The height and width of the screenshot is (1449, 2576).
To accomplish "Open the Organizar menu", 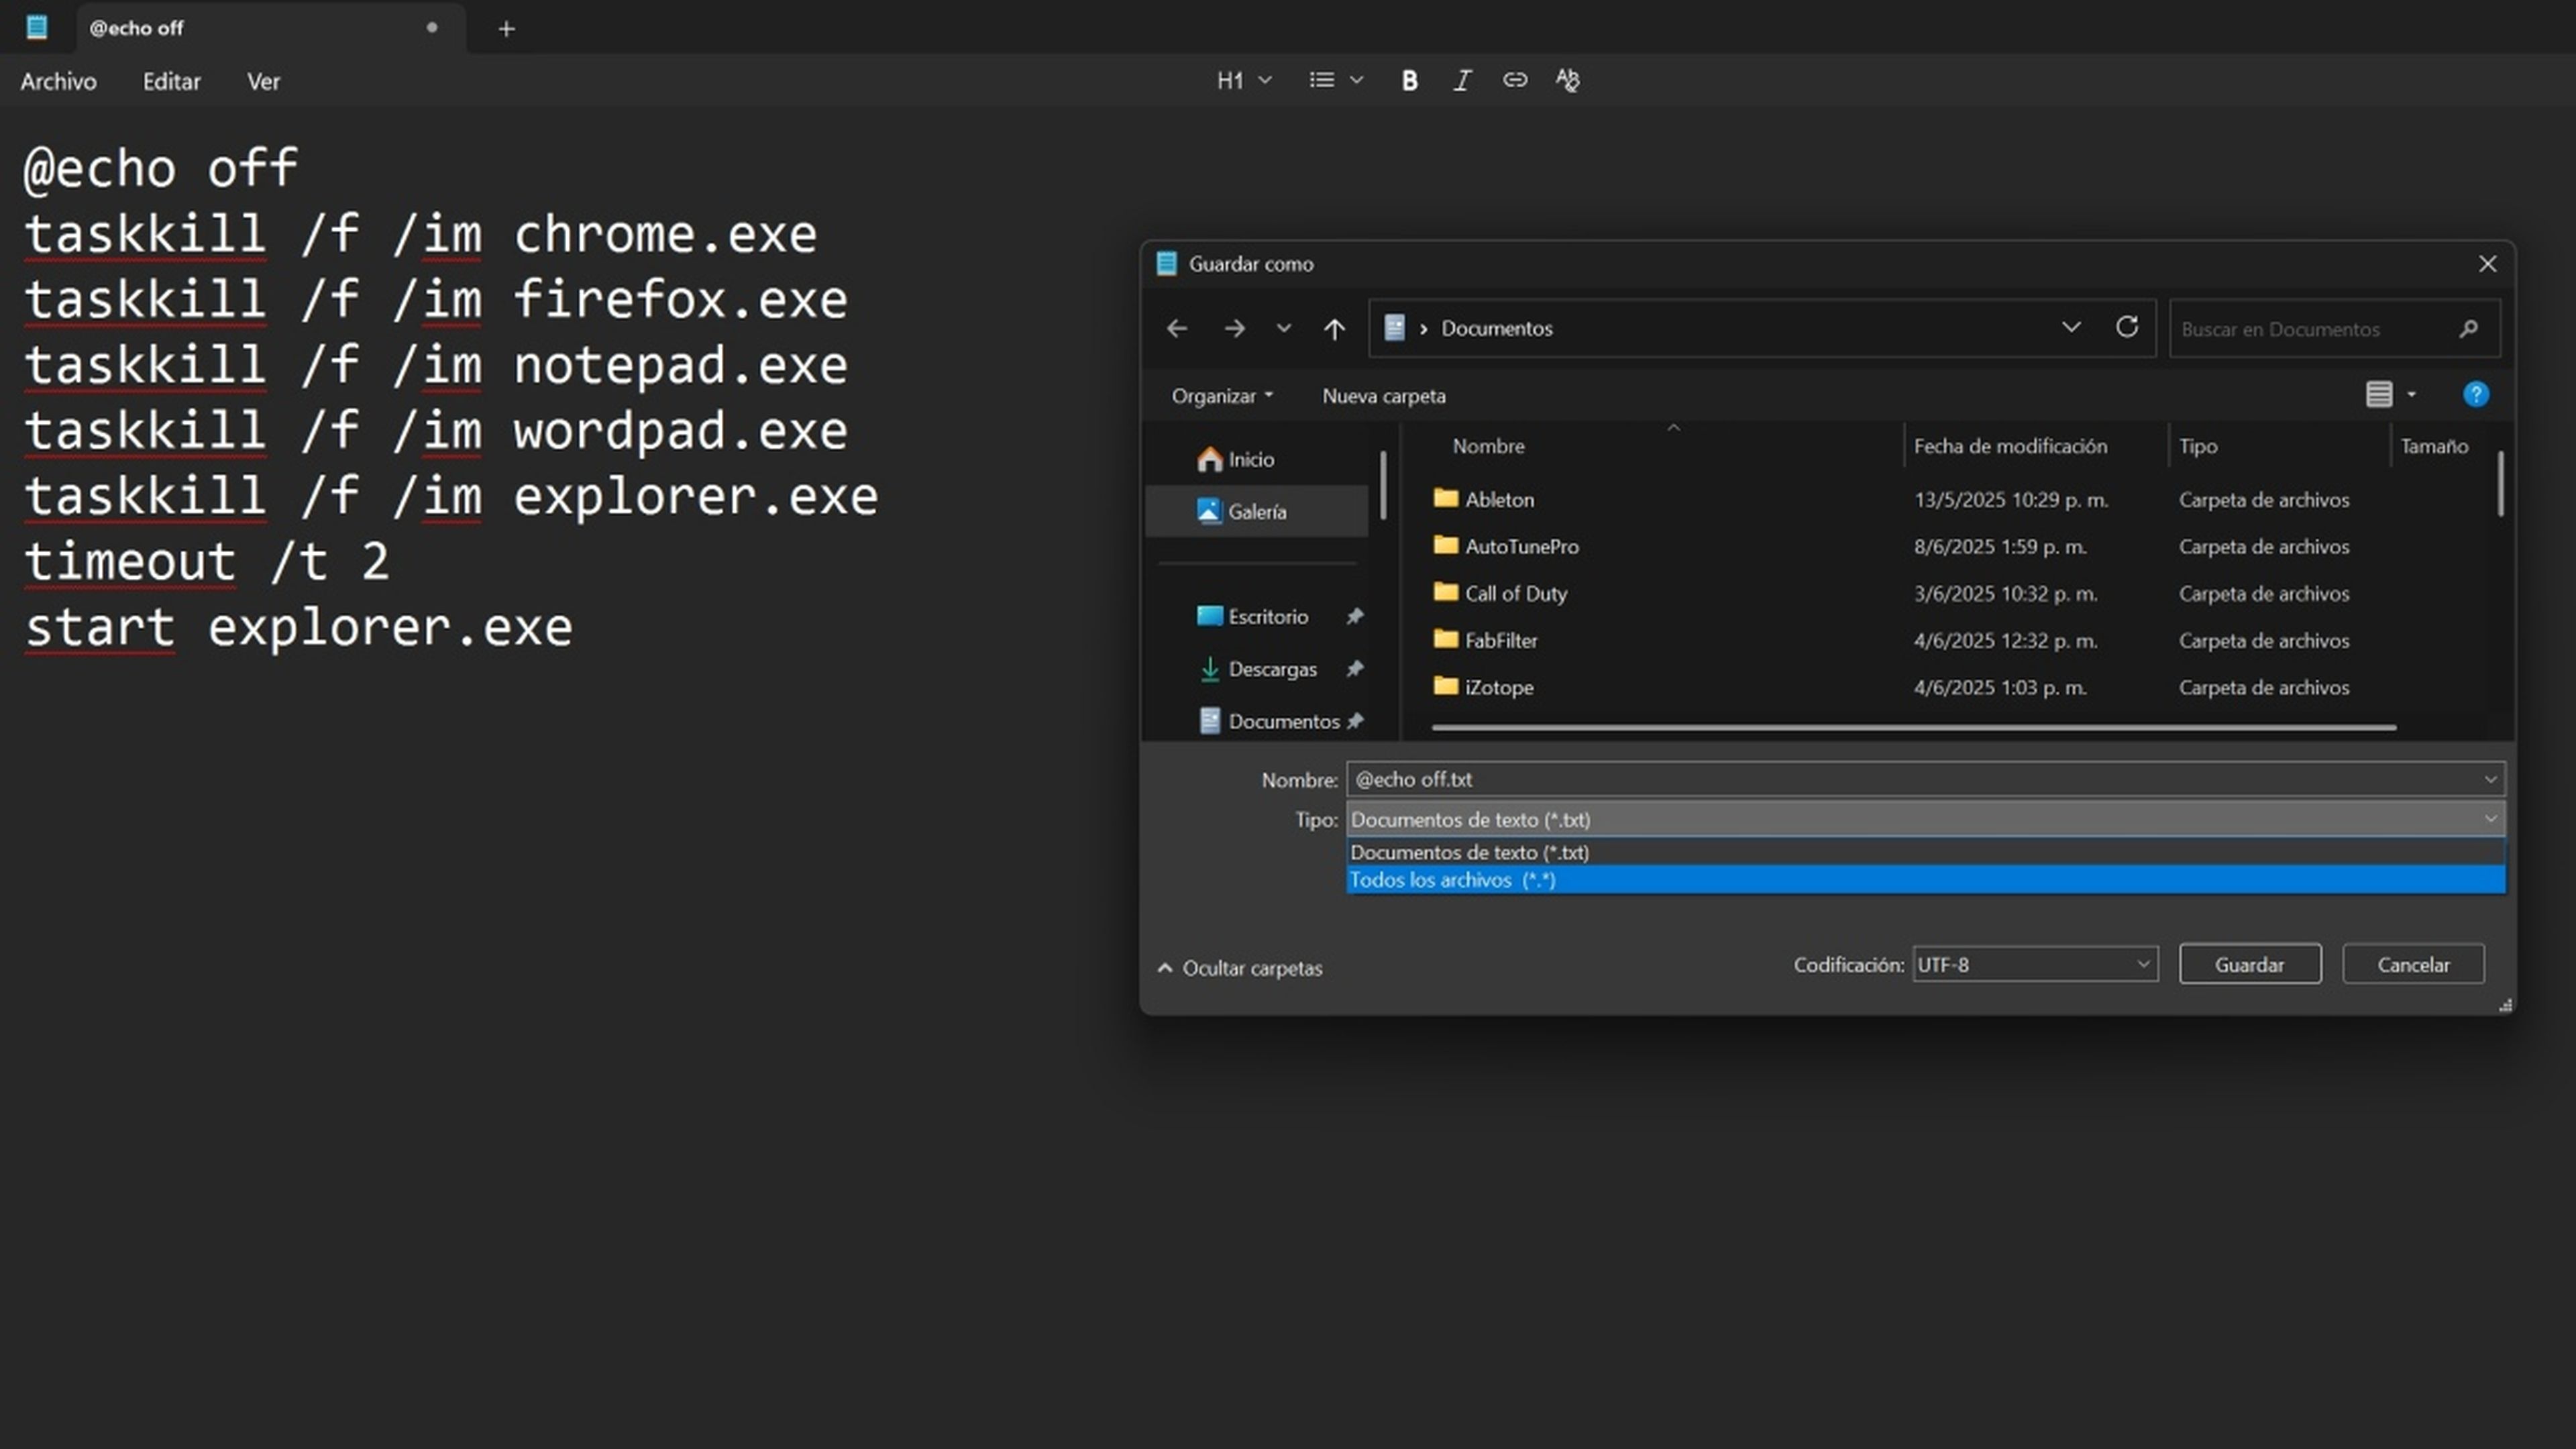I will pos(1222,396).
